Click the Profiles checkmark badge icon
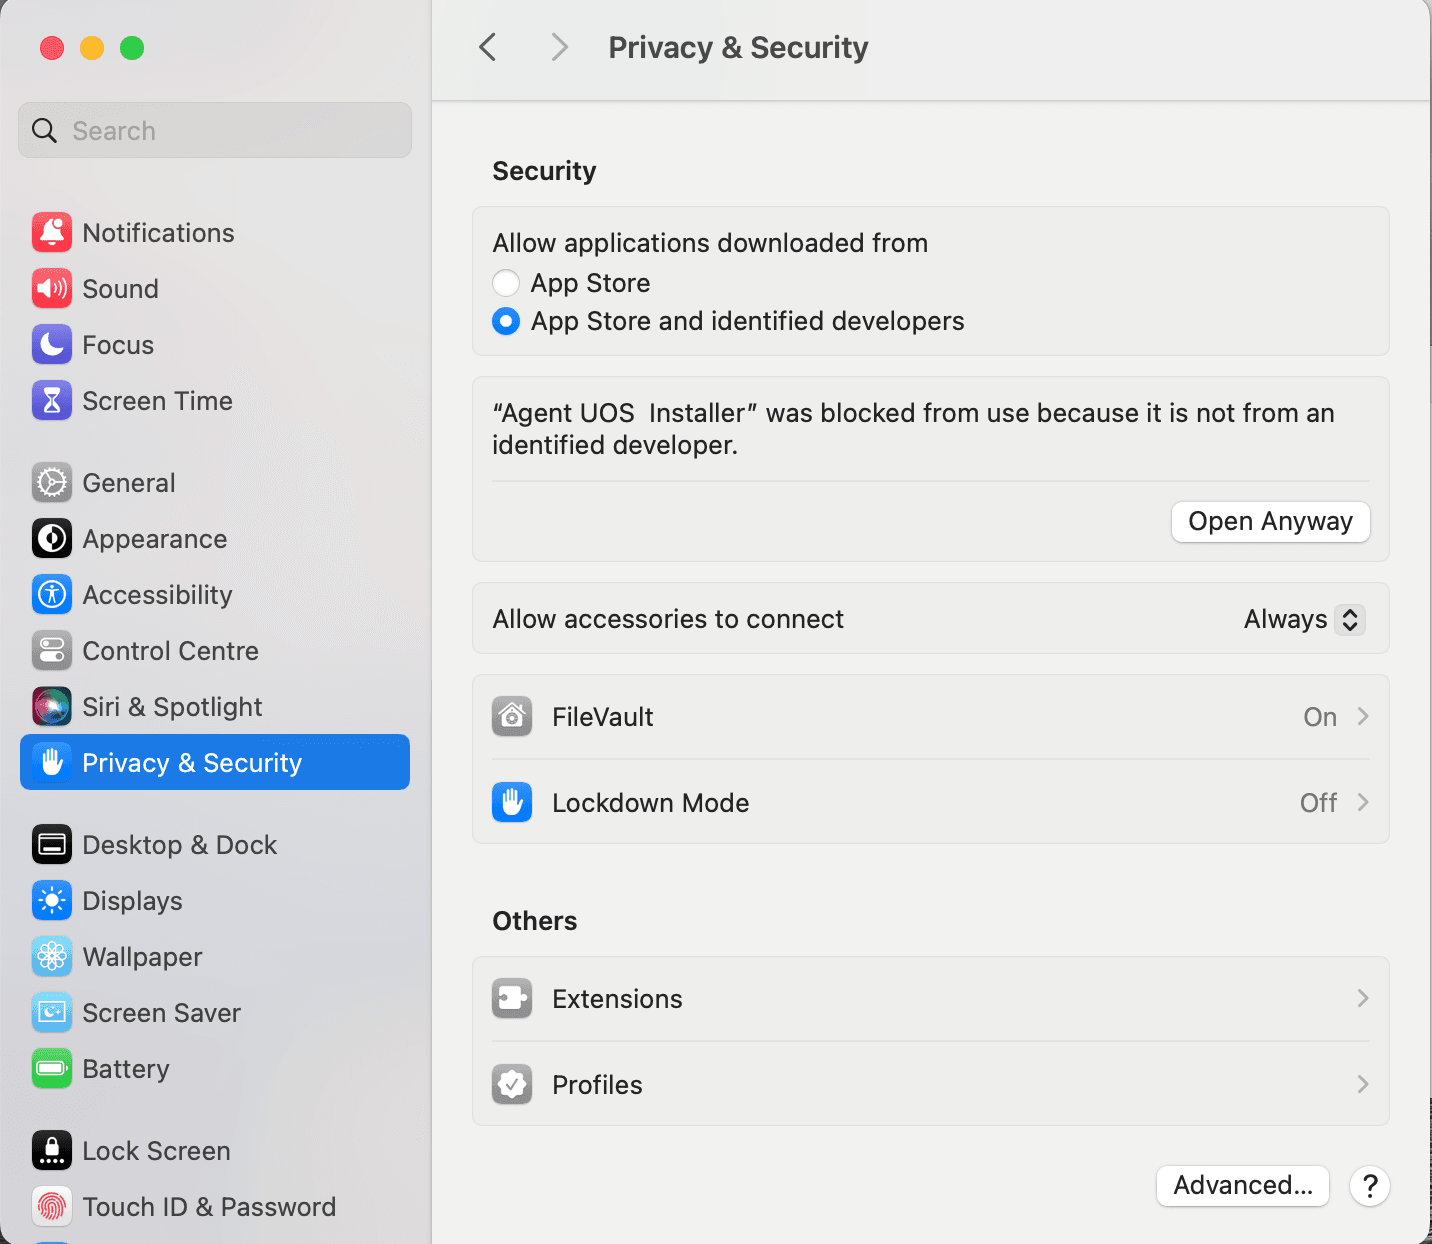 pyautogui.click(x=512, y=1084)
